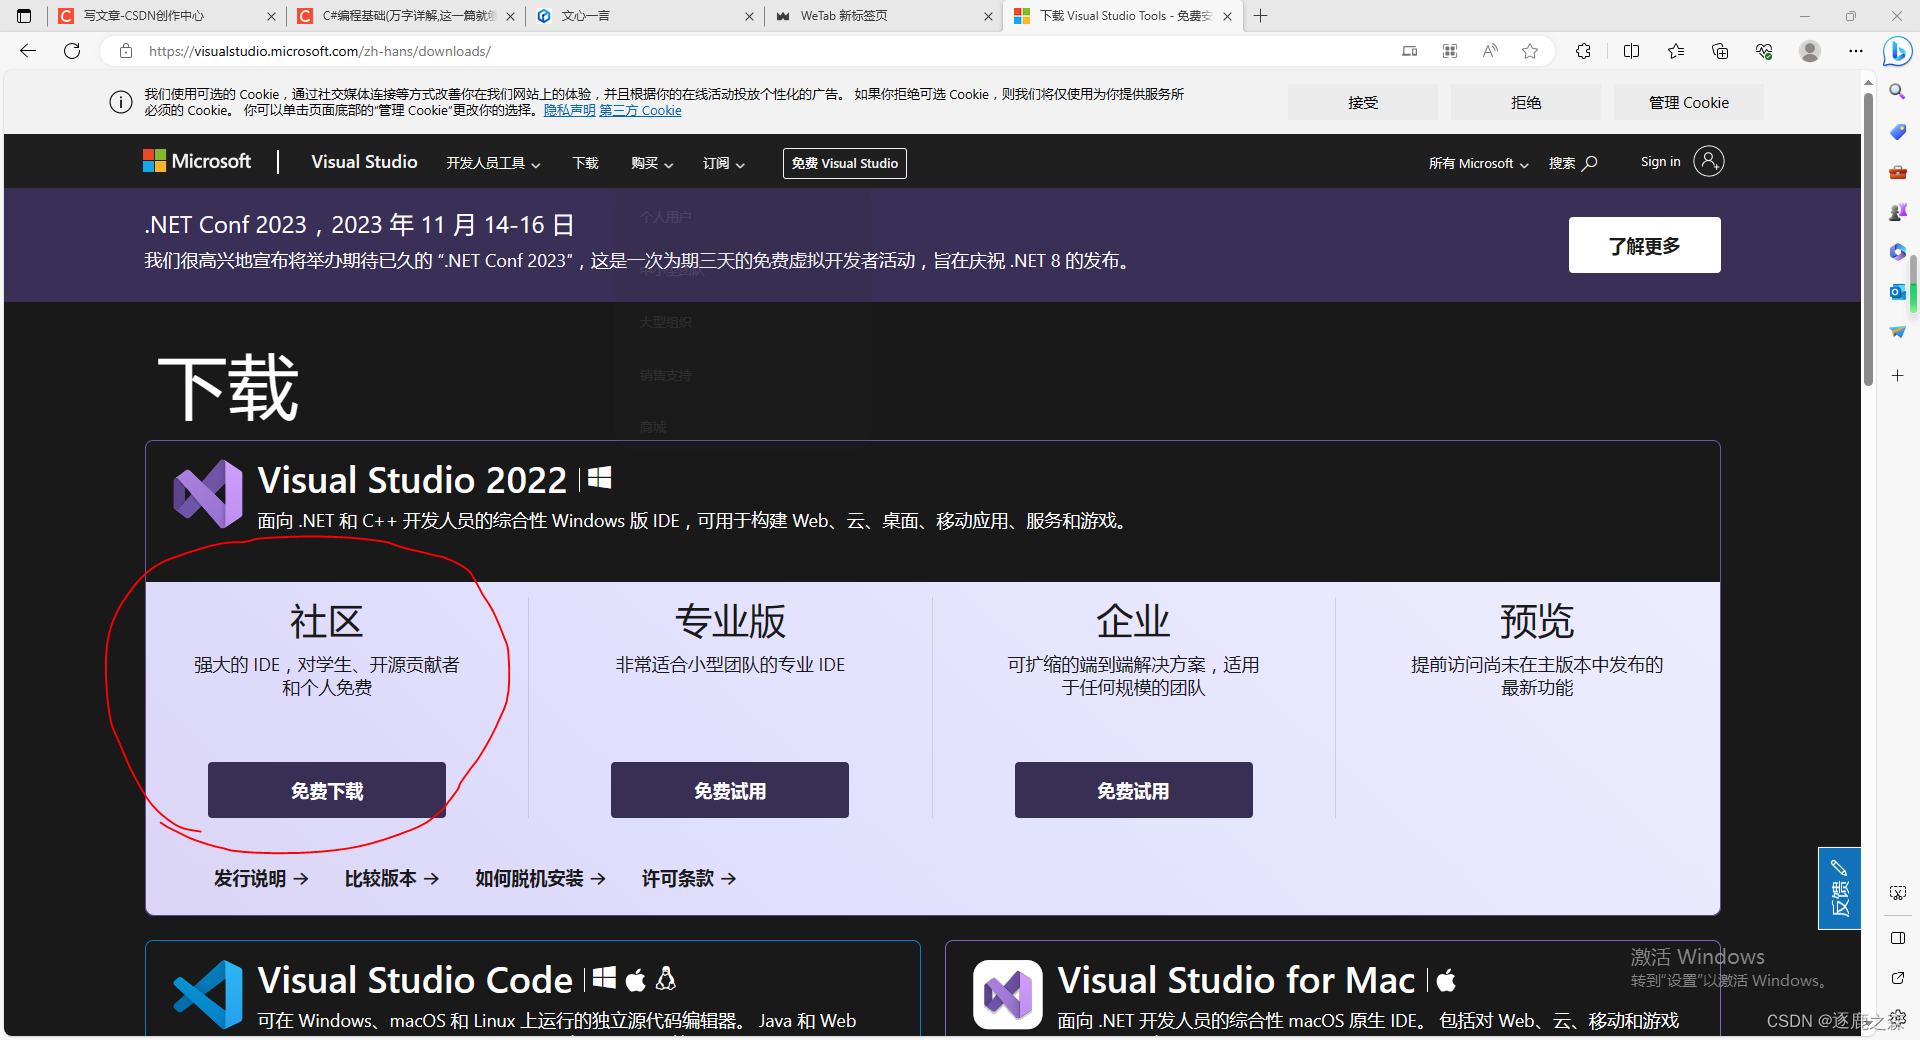Switch to the 文心一言 tab
Screen dimensions: 1920x1040
tap(645, 16)
